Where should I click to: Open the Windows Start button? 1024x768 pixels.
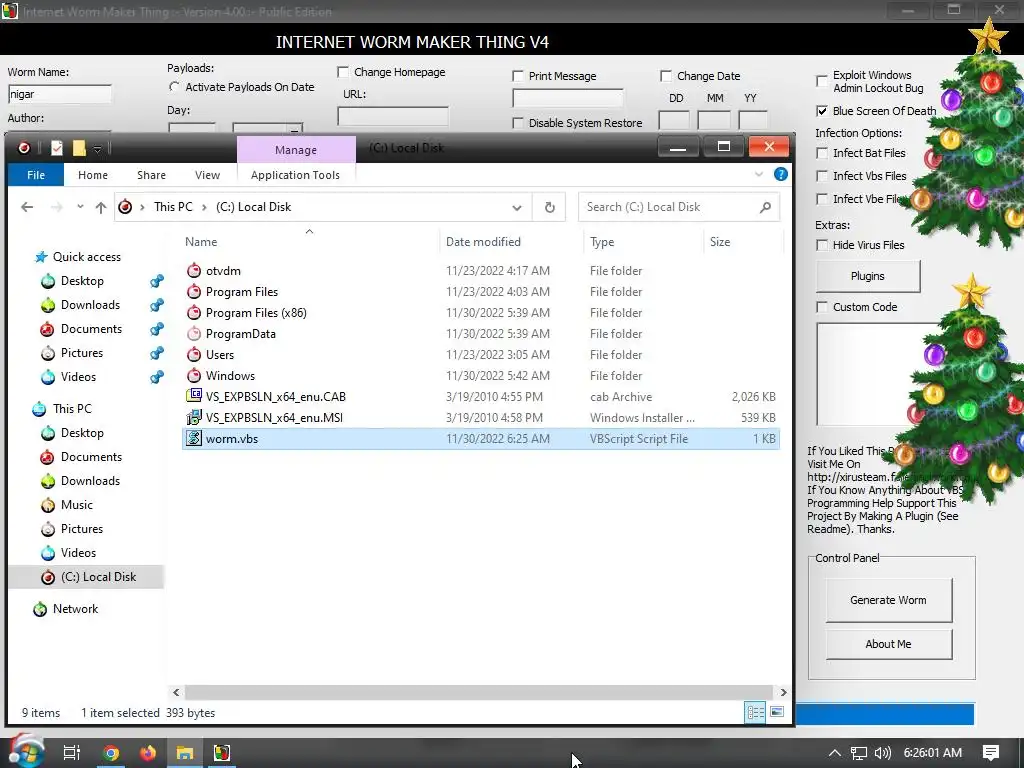(x=26, y=752)
